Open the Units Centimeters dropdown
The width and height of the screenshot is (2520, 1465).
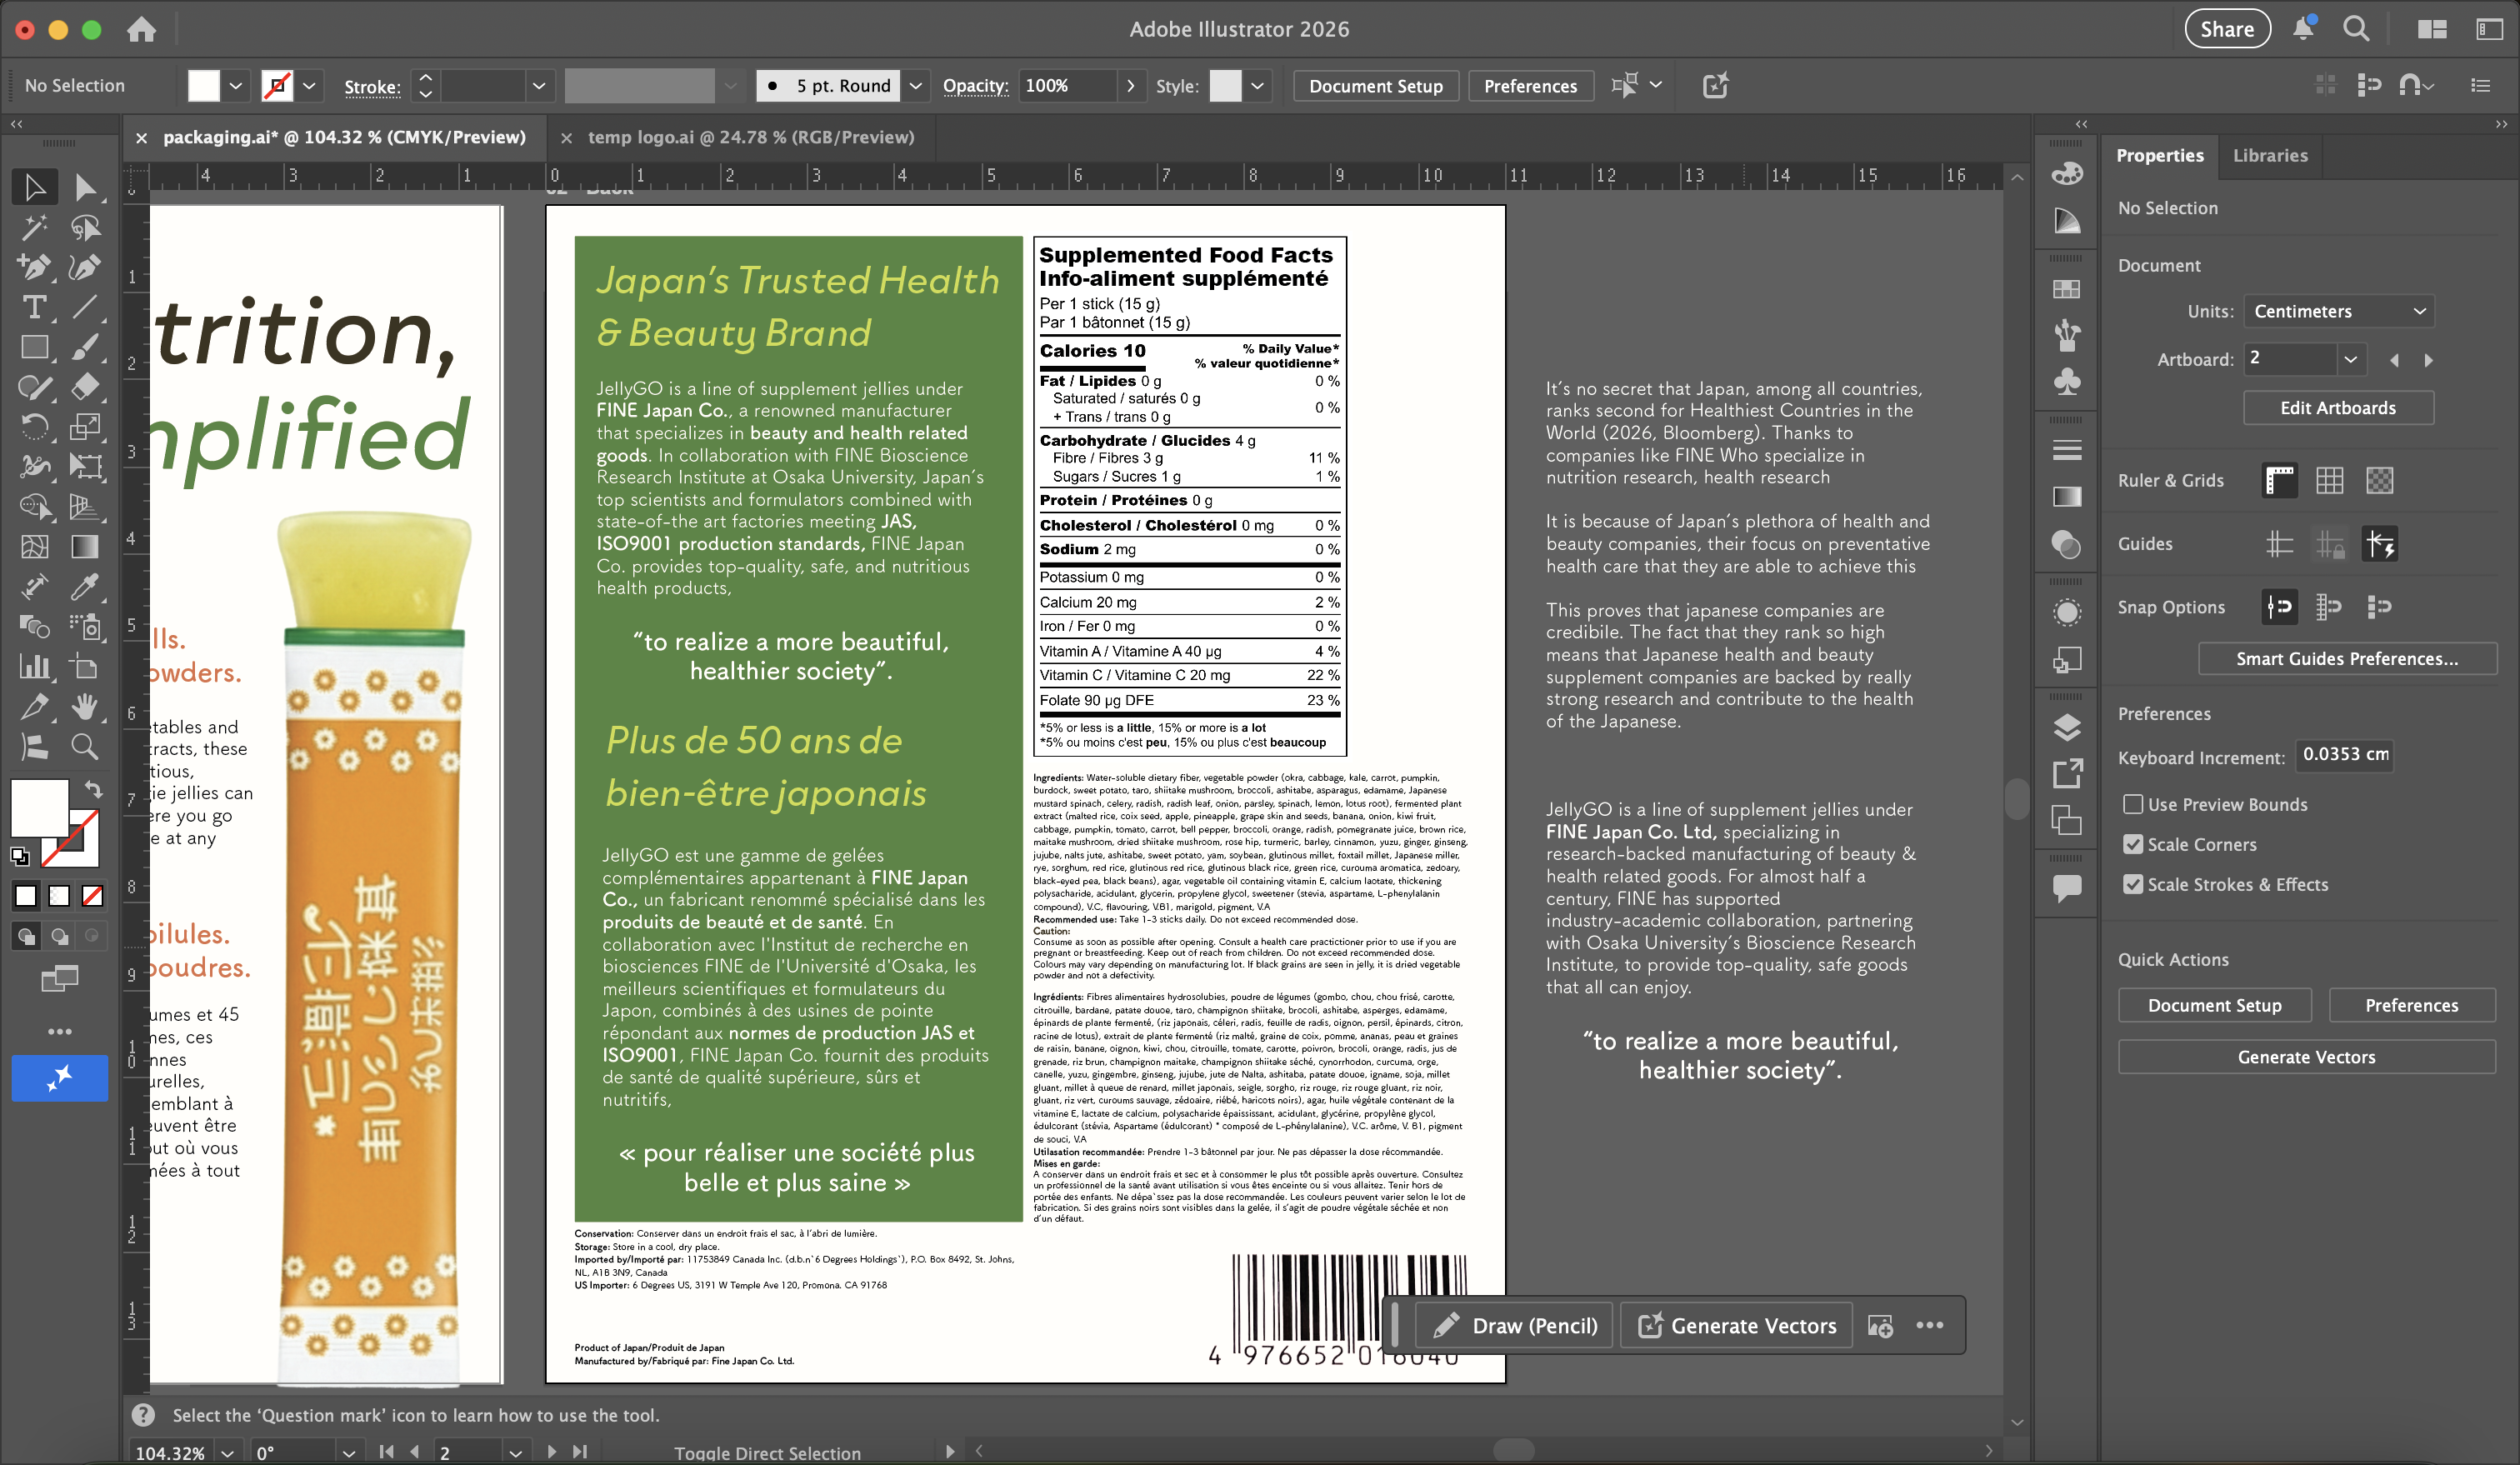[2338, 311]
